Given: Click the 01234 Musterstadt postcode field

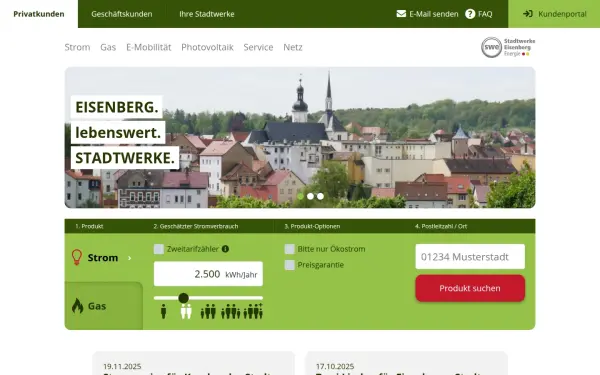Looking at the screenshot, I should click(470, 257).
